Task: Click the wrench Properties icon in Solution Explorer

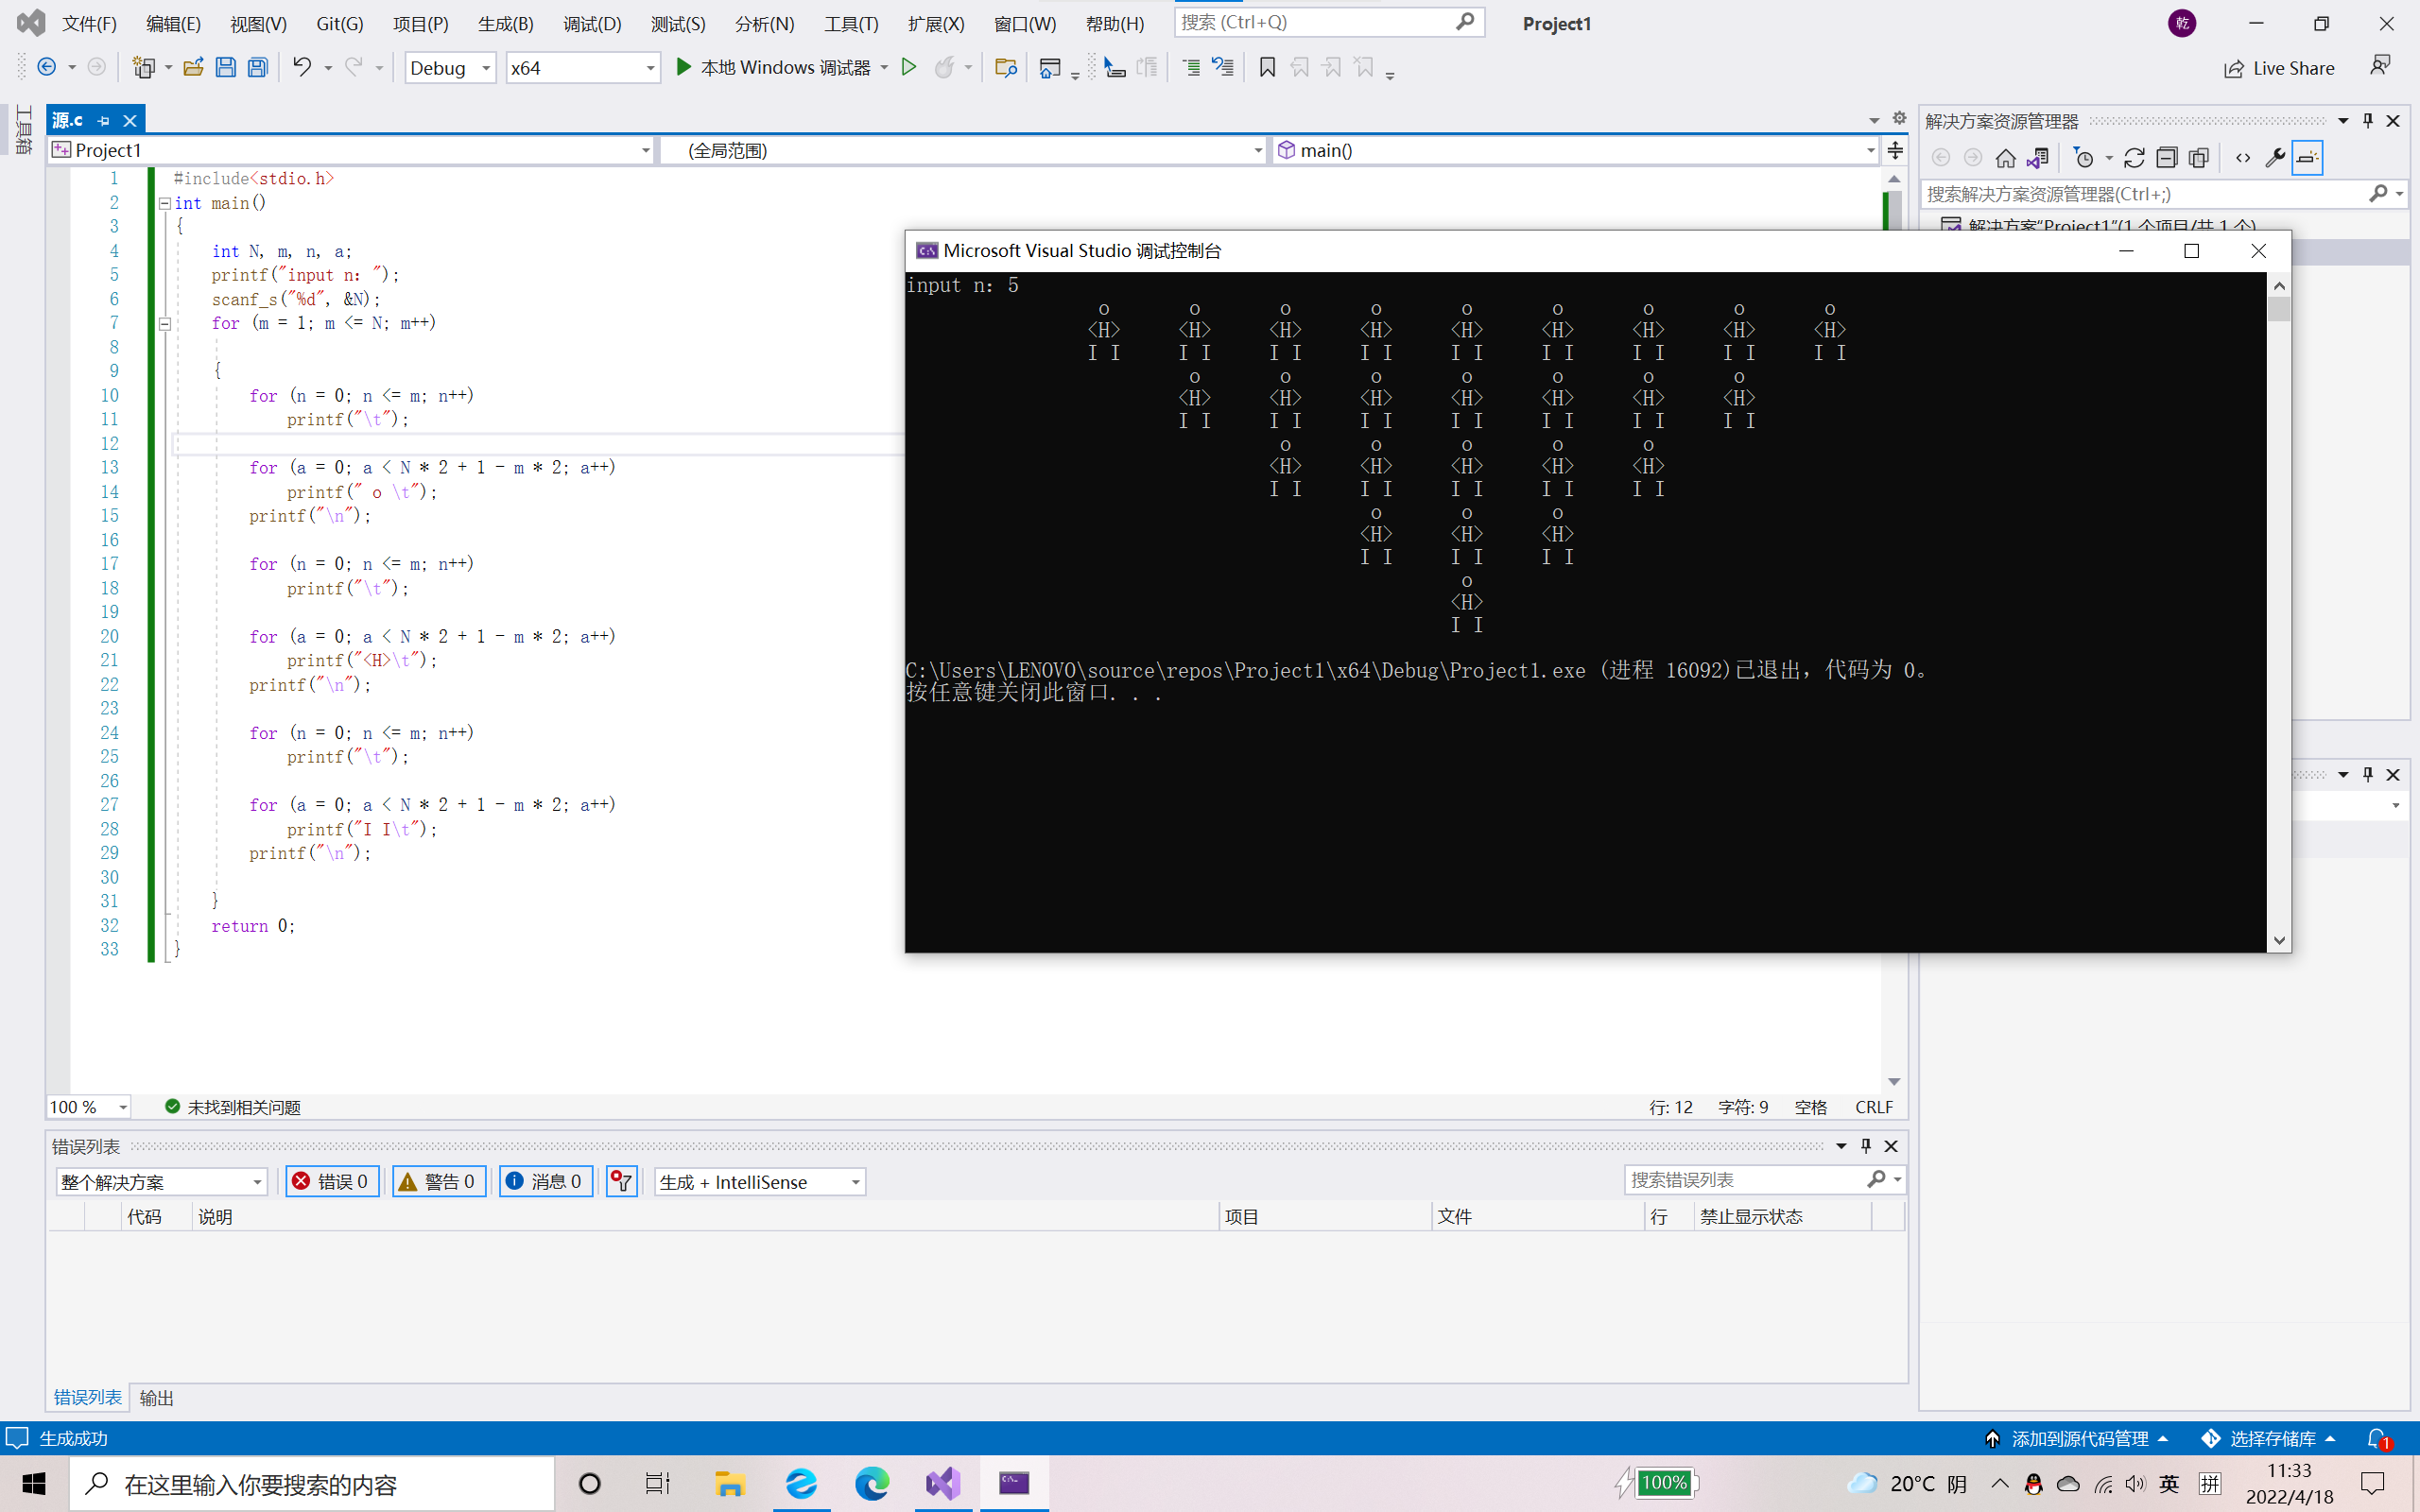Action: point(2275,158)
